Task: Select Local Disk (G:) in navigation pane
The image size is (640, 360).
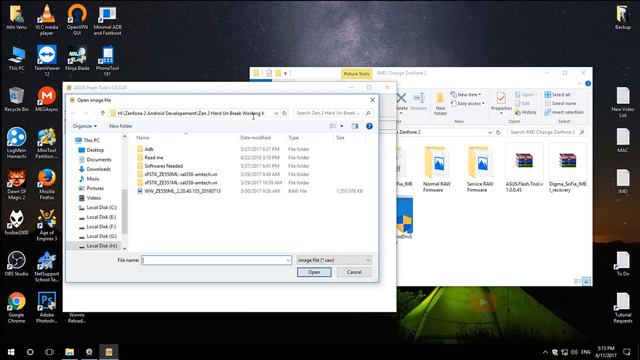Action: click(97, 236)
